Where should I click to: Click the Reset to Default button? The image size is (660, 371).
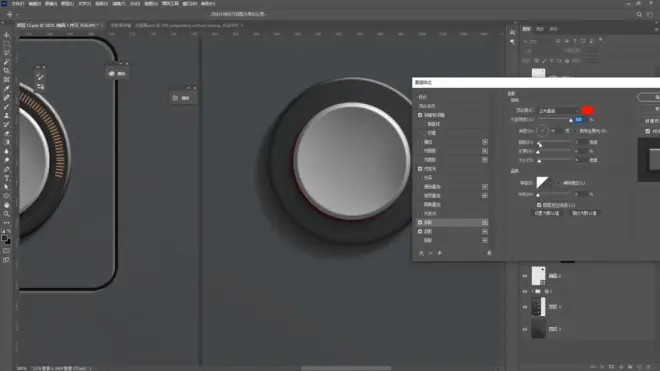584,214
